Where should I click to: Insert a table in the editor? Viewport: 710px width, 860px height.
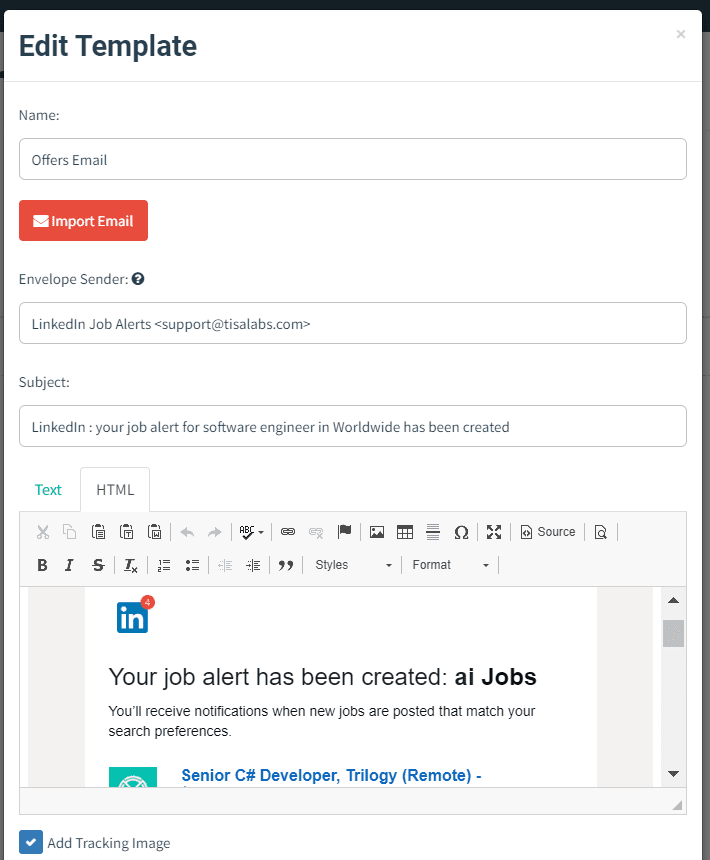pos(405,532)
